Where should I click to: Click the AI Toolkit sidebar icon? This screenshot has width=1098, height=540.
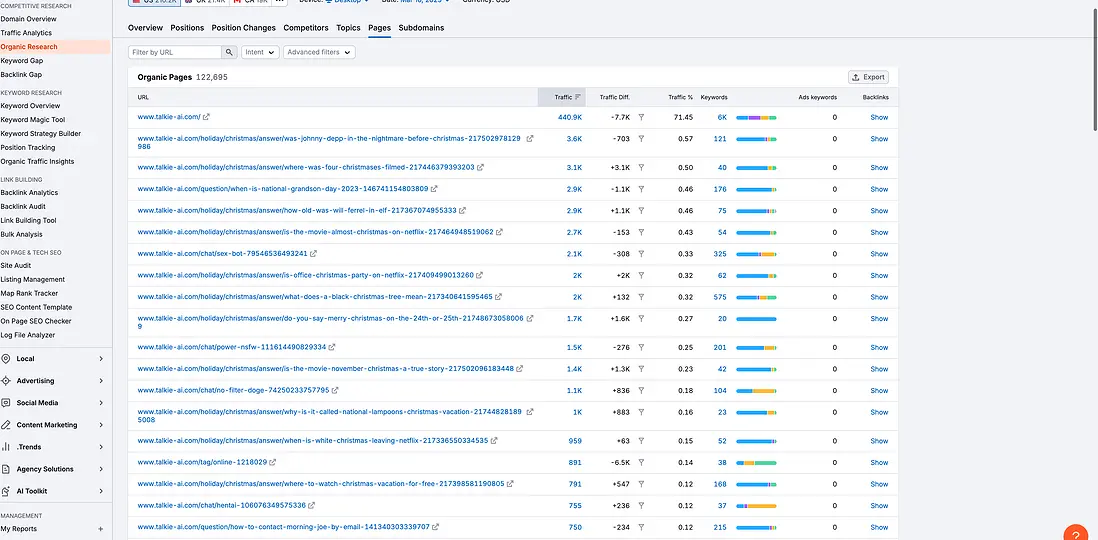6,491
